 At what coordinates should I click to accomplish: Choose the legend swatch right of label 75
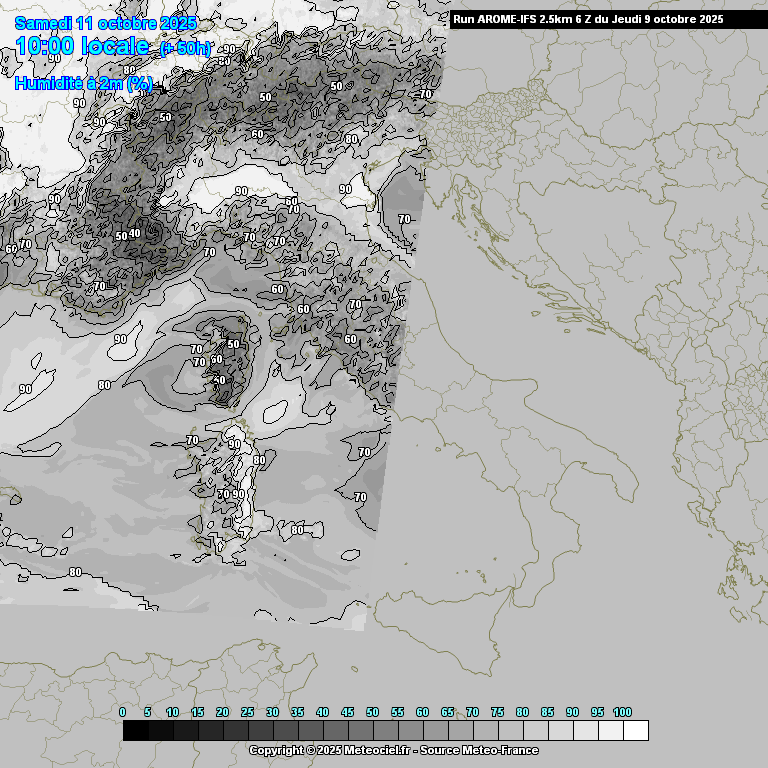510,731
